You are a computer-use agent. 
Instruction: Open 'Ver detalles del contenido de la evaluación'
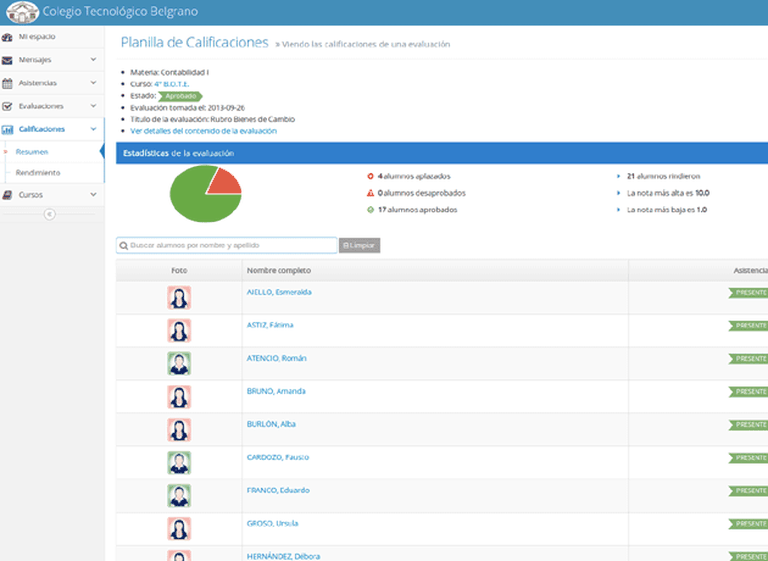click(203, 131)
